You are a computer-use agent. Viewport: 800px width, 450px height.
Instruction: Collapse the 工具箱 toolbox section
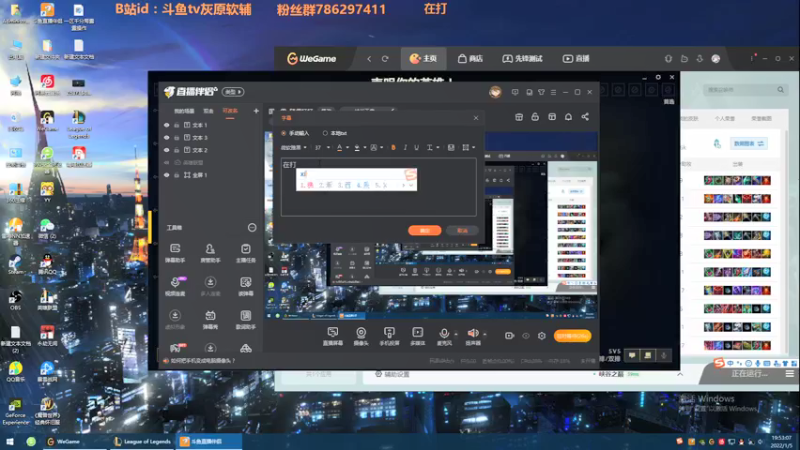[252, 228]
